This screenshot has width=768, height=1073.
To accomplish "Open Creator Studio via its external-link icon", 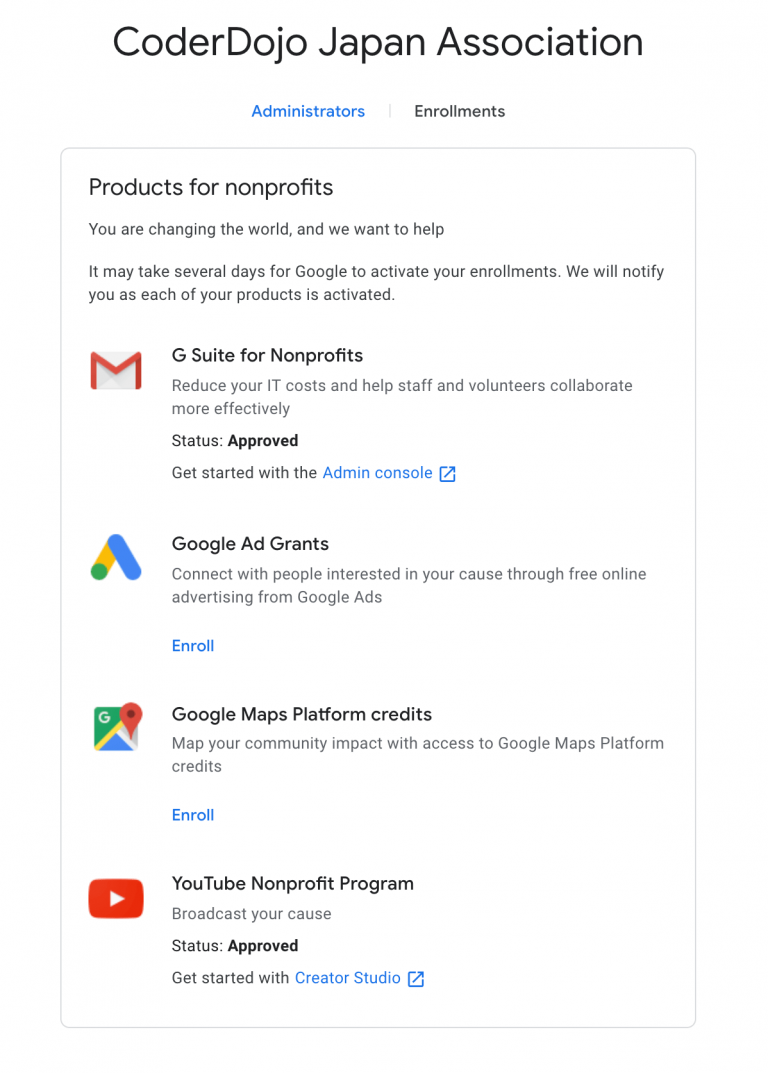I will coord(416,978).
